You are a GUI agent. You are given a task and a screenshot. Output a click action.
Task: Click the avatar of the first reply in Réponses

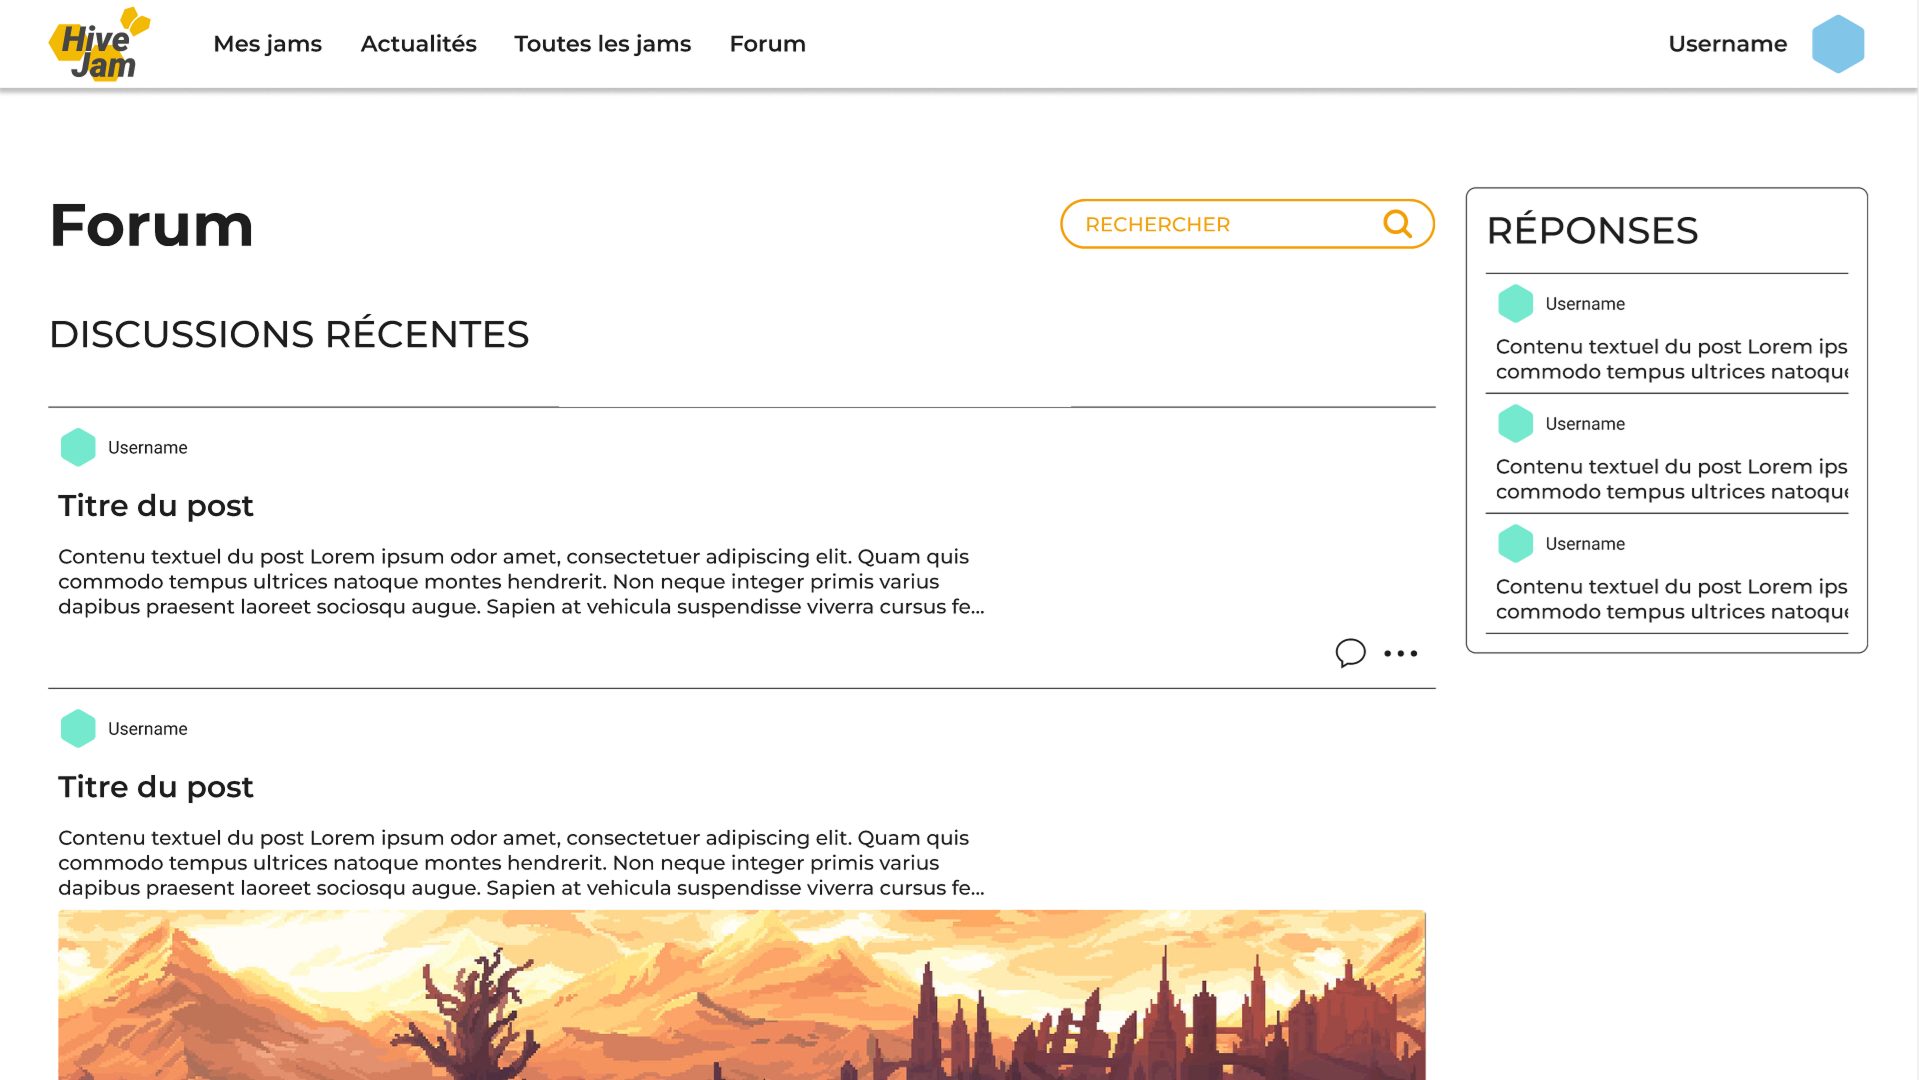pyautogui.click(x=1515, y=303)
